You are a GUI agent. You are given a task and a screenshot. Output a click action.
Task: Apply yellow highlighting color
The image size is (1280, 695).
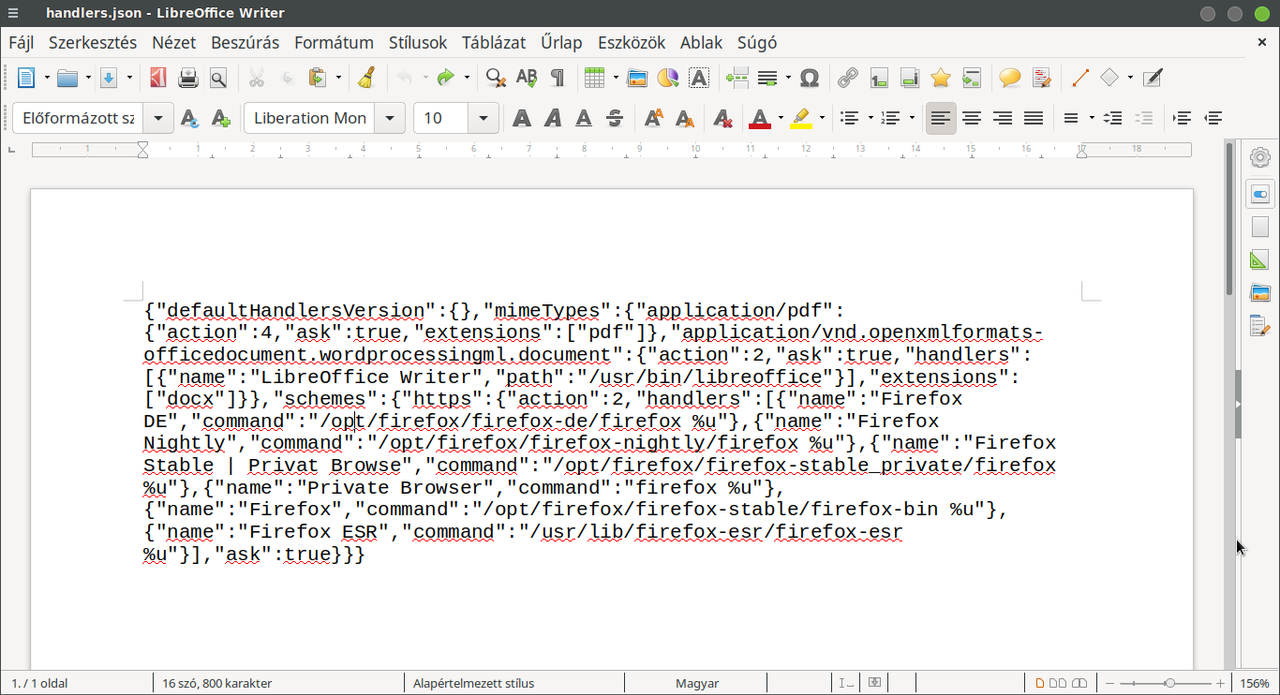[x=800, y=118]
